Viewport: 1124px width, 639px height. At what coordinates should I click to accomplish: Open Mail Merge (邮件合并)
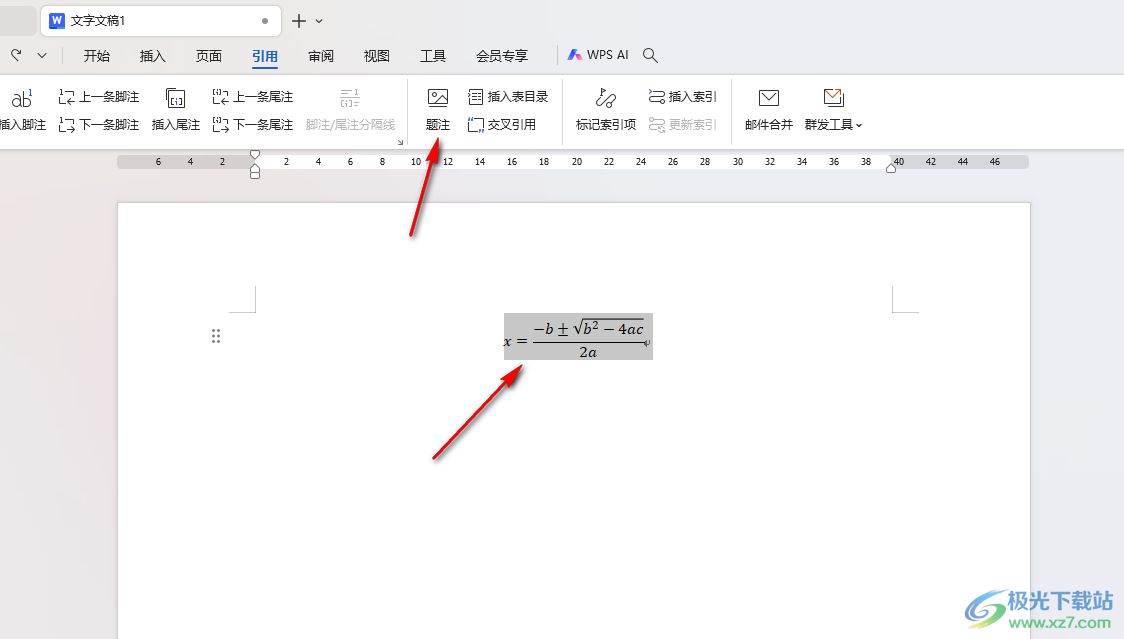pyautogui.click(x=768, y=110)
